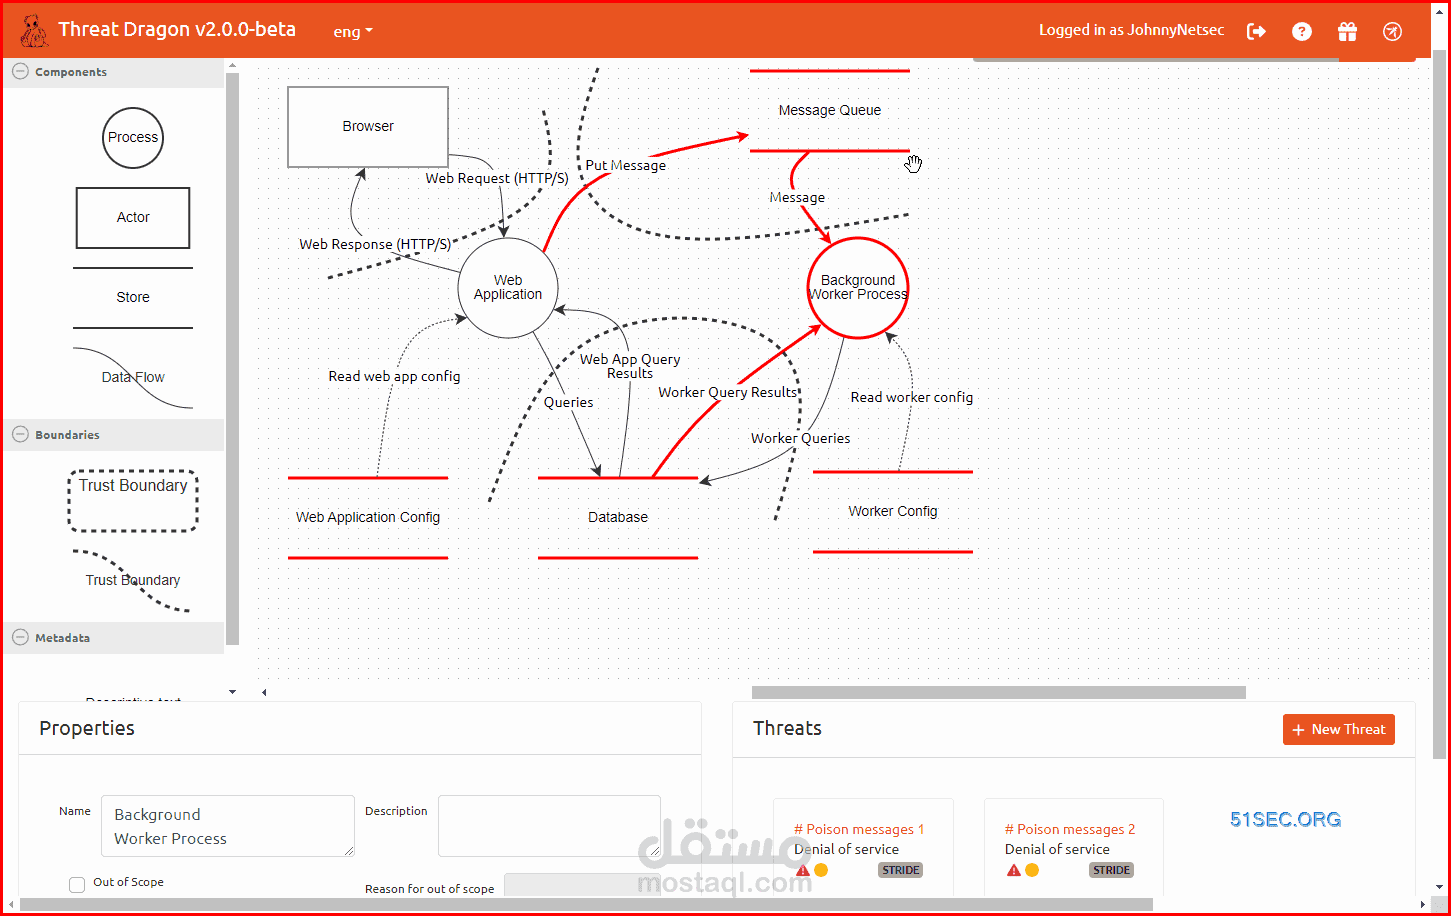Click the Web Response (HTTP/S) label
The image size is (1451, 916).
click(375, 245)
